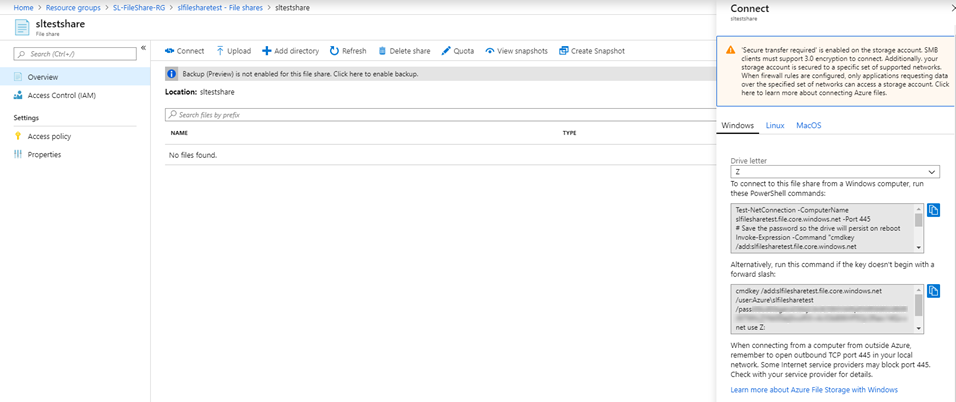
Task: Click the TYPE column header
Action: tap(569, 133)
